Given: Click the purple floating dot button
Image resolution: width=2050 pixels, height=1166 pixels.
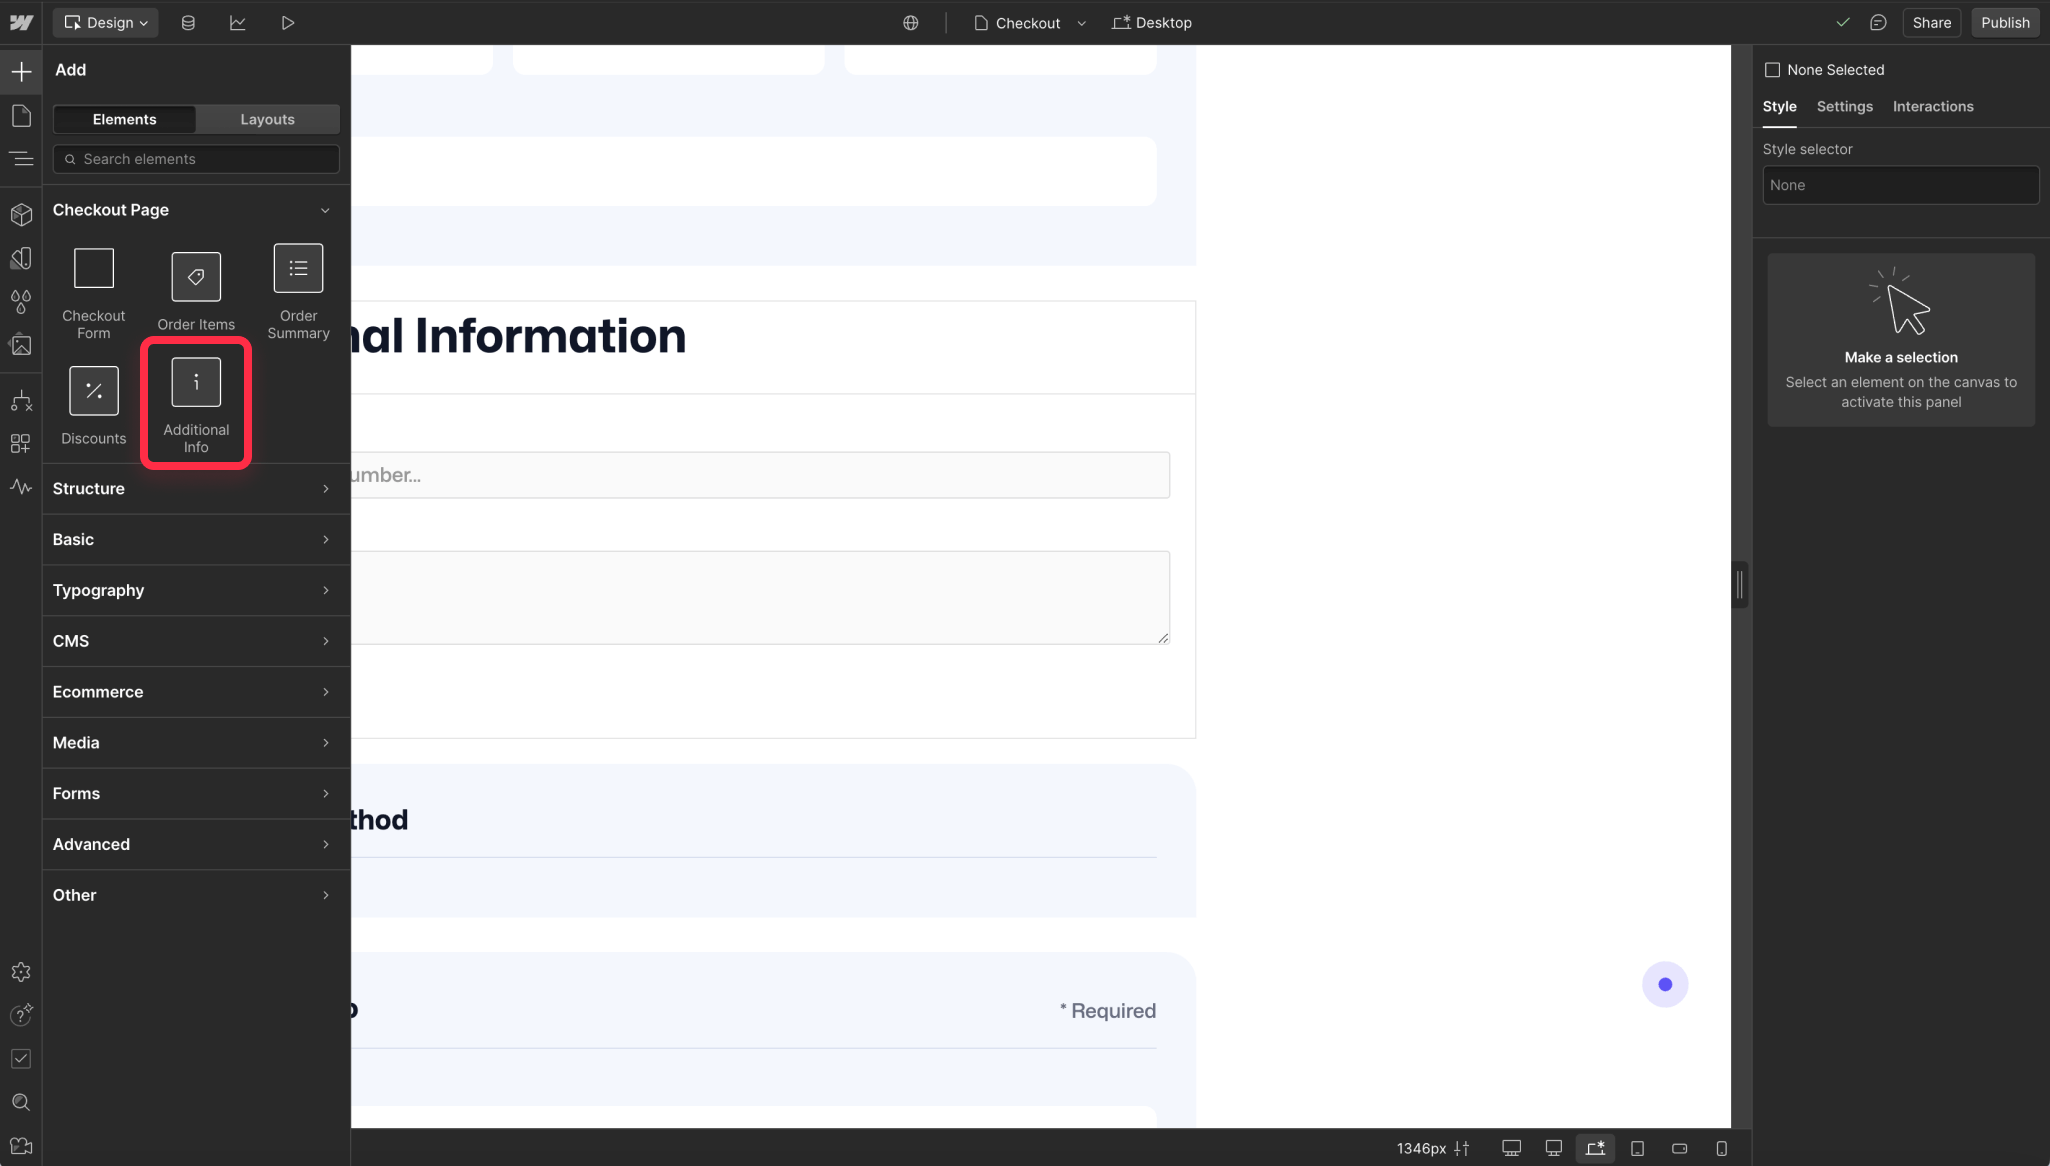Looking at the screenshot, I should [1665, 985].
